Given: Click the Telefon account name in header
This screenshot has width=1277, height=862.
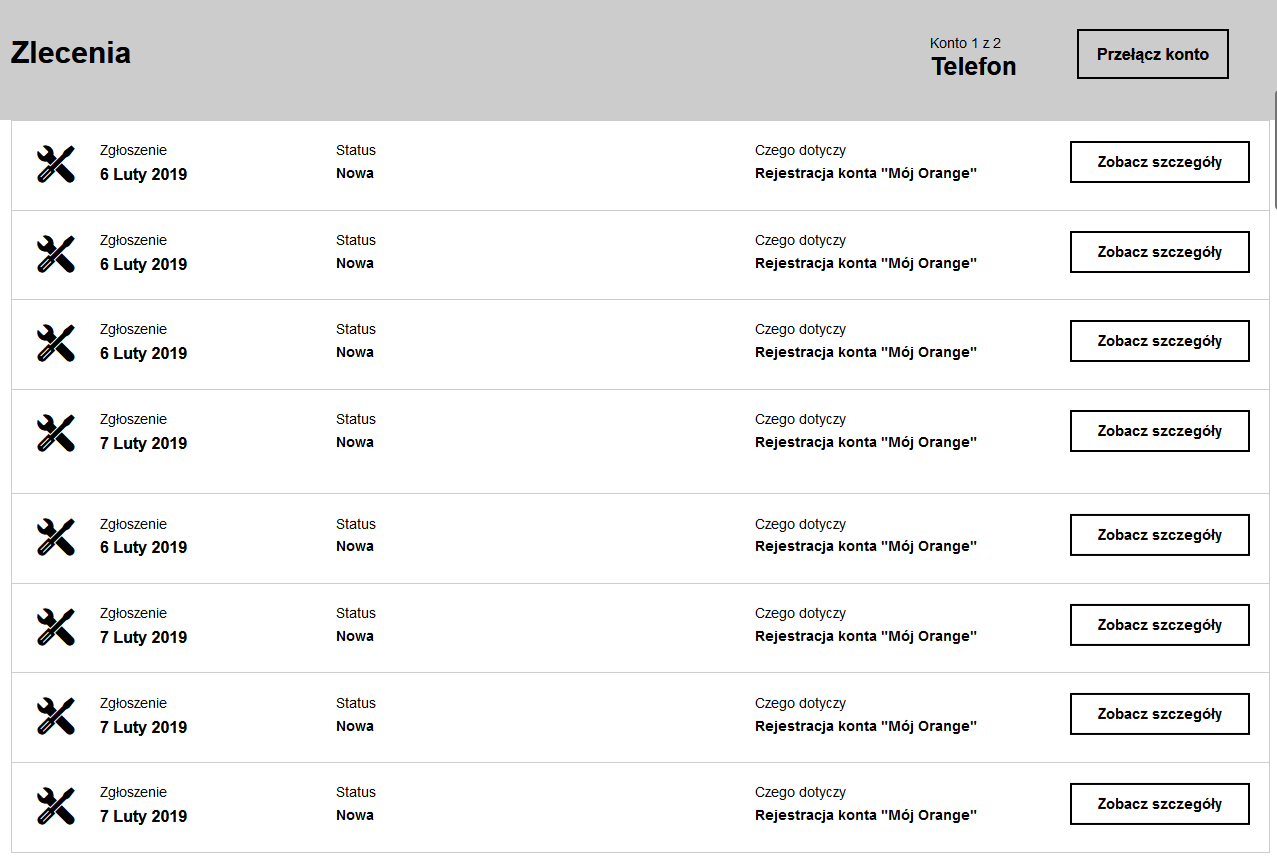Looking at the screenshot, I should (x=973, y=66).
